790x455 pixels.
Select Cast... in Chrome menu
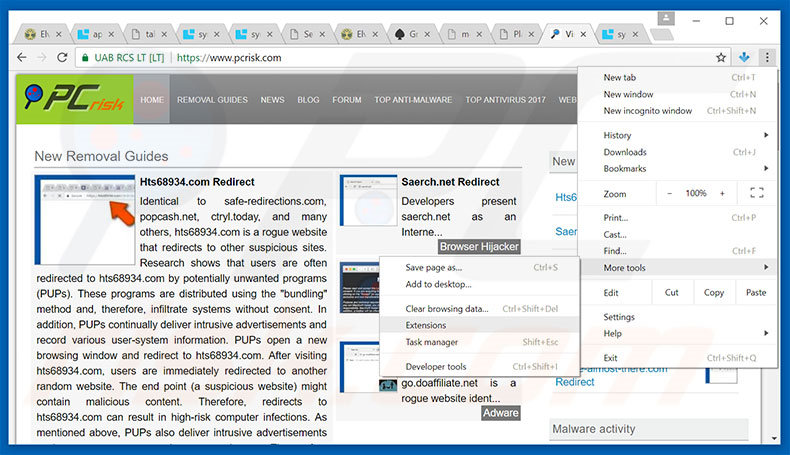(615, 234)
